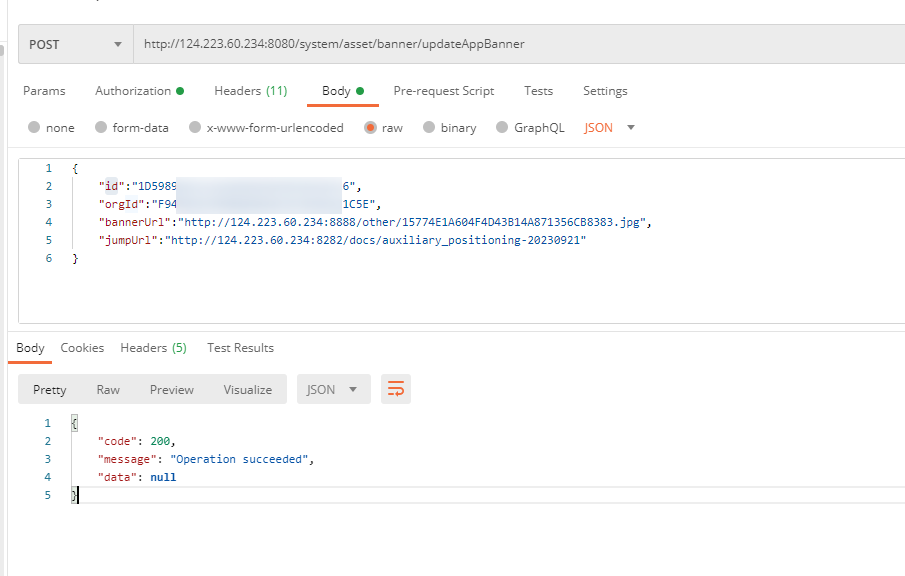
Task: Select the none body type radio button
Action: [35, 128]
